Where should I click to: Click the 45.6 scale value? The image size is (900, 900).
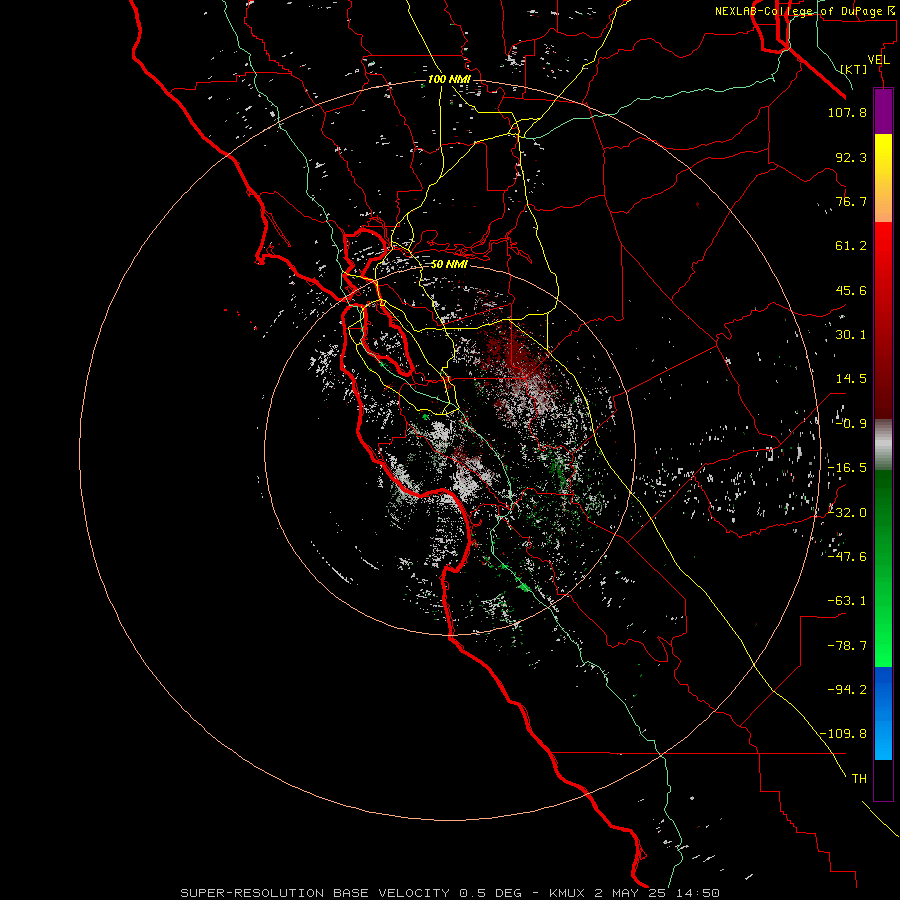pos(851,290)
